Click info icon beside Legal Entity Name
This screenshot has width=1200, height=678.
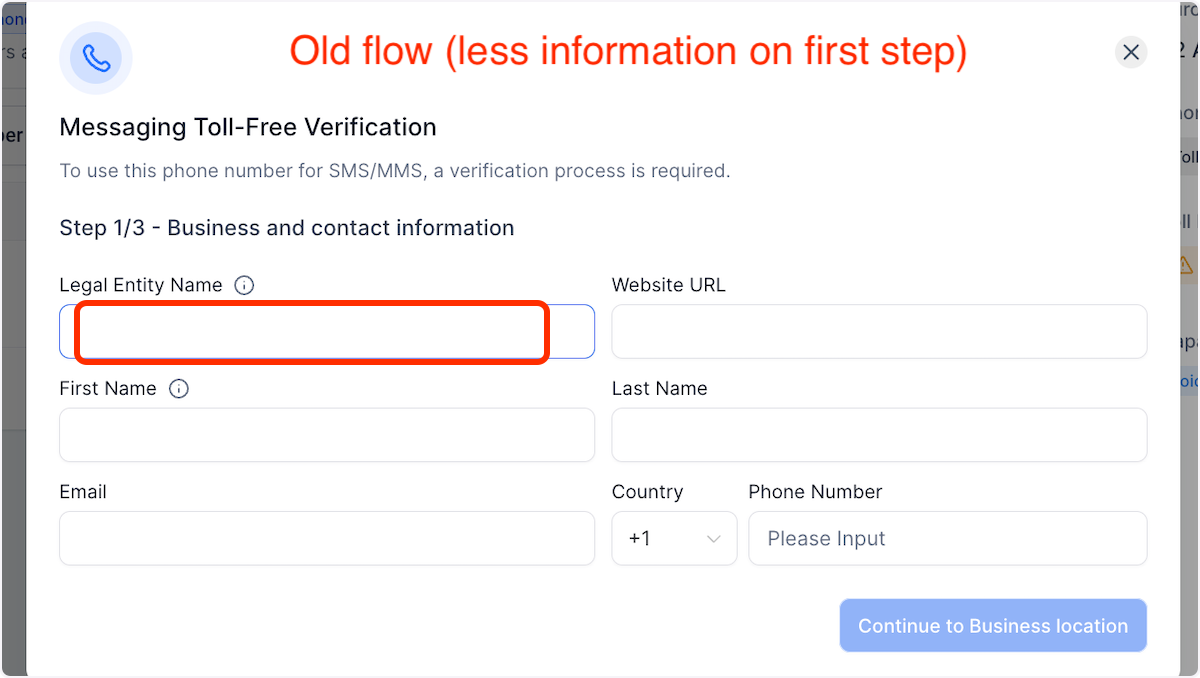click(244, 285)
